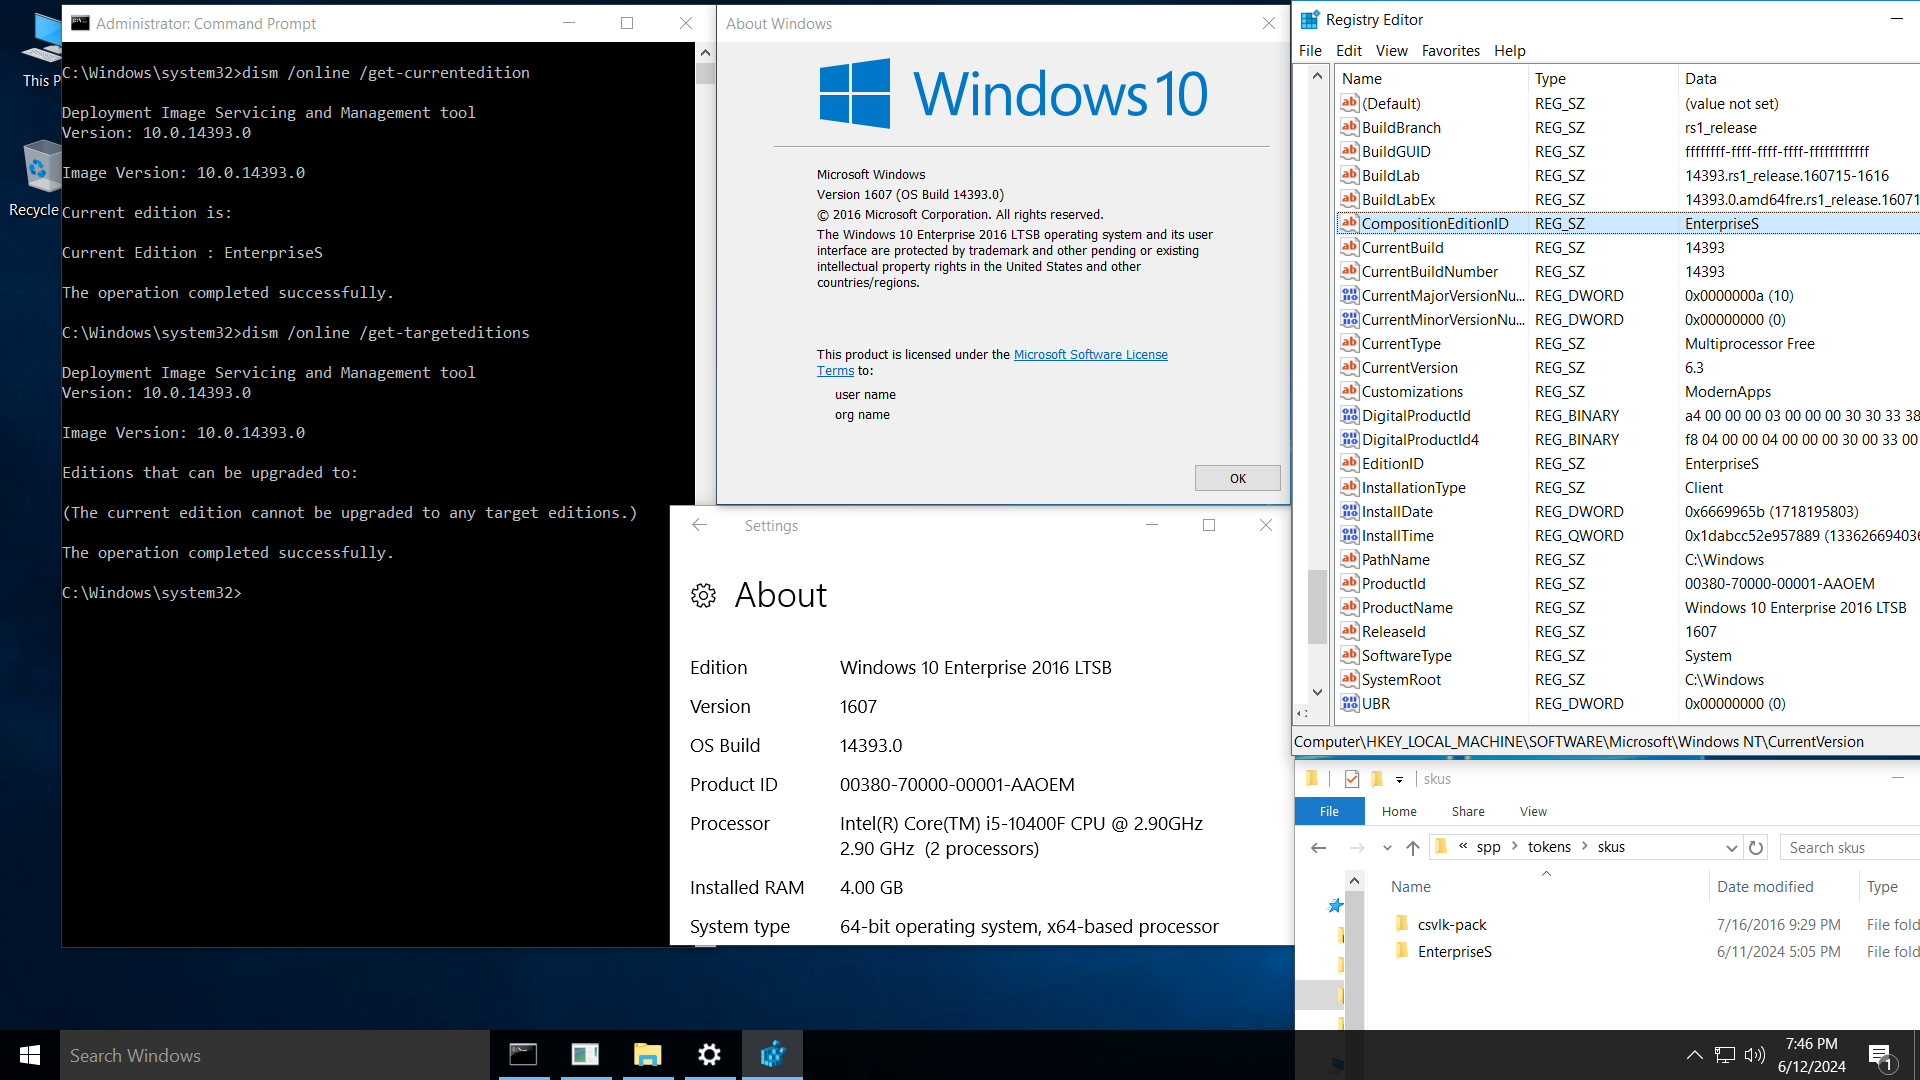Click the Search skus input field
The image size is (1920, 1080).
(x=1850, y=848)
